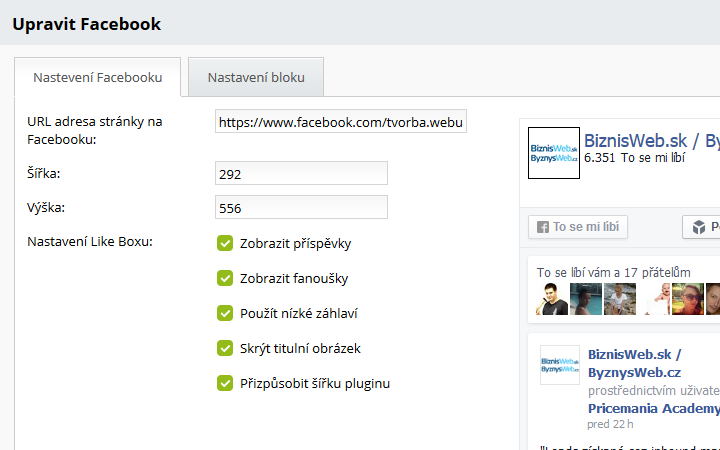Click the second fan photo with blue water

[586, 299]
